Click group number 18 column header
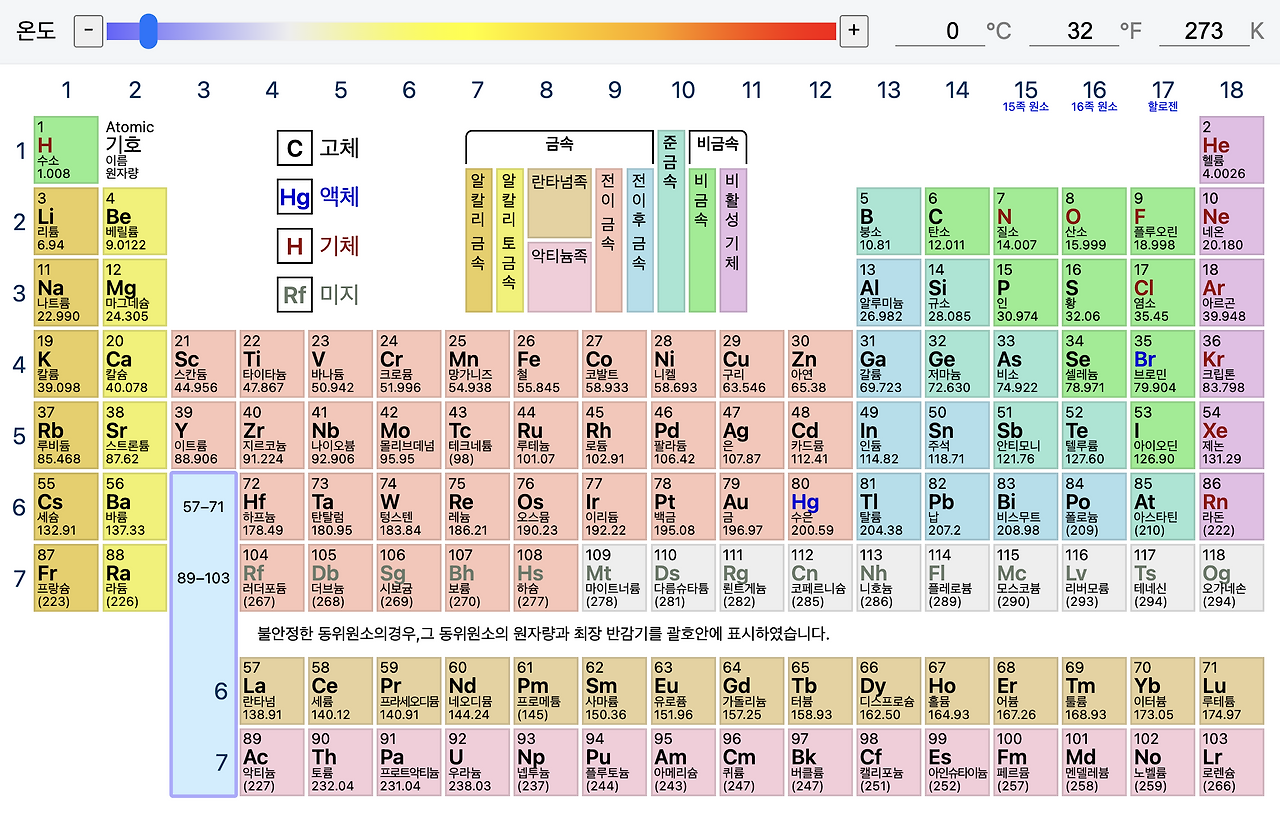 [1232, 90]
